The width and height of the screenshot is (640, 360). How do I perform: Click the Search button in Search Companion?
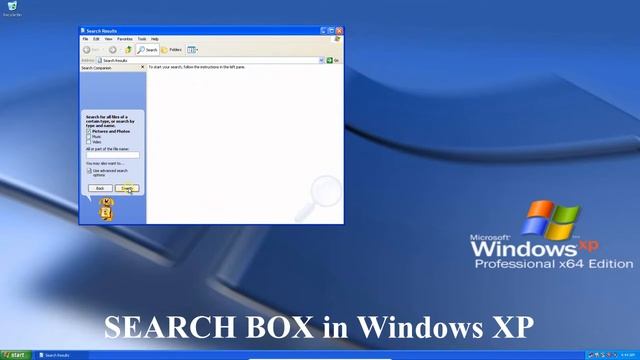point(127,188)
